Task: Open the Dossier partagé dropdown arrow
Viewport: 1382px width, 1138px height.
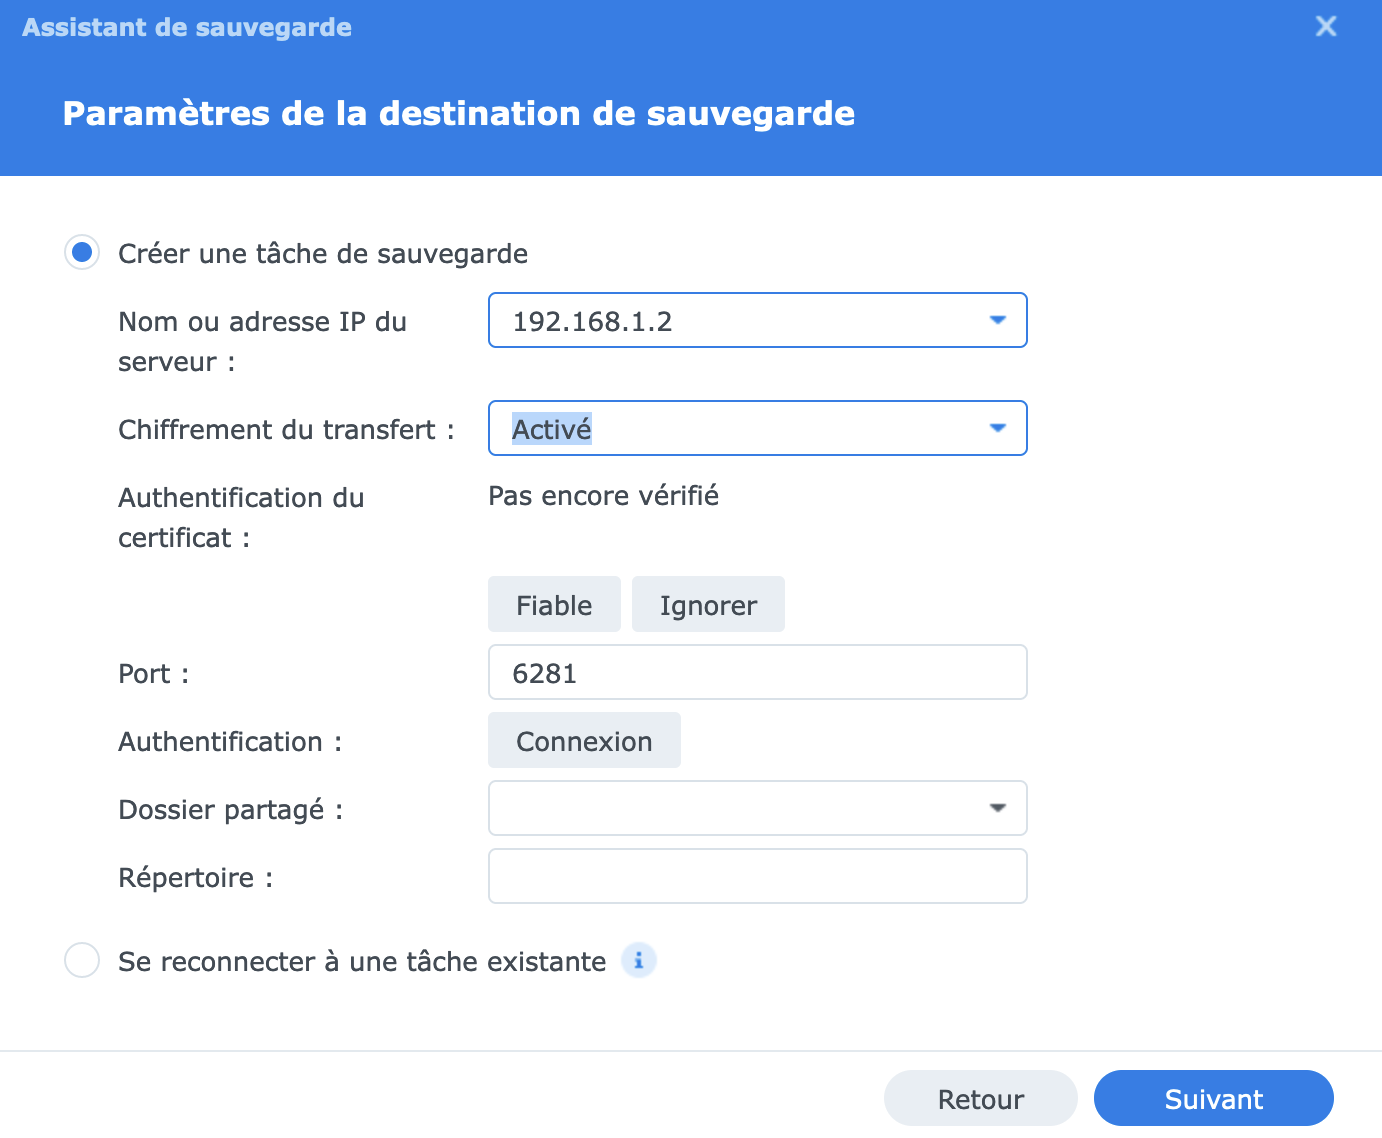Action: (997, 808)
